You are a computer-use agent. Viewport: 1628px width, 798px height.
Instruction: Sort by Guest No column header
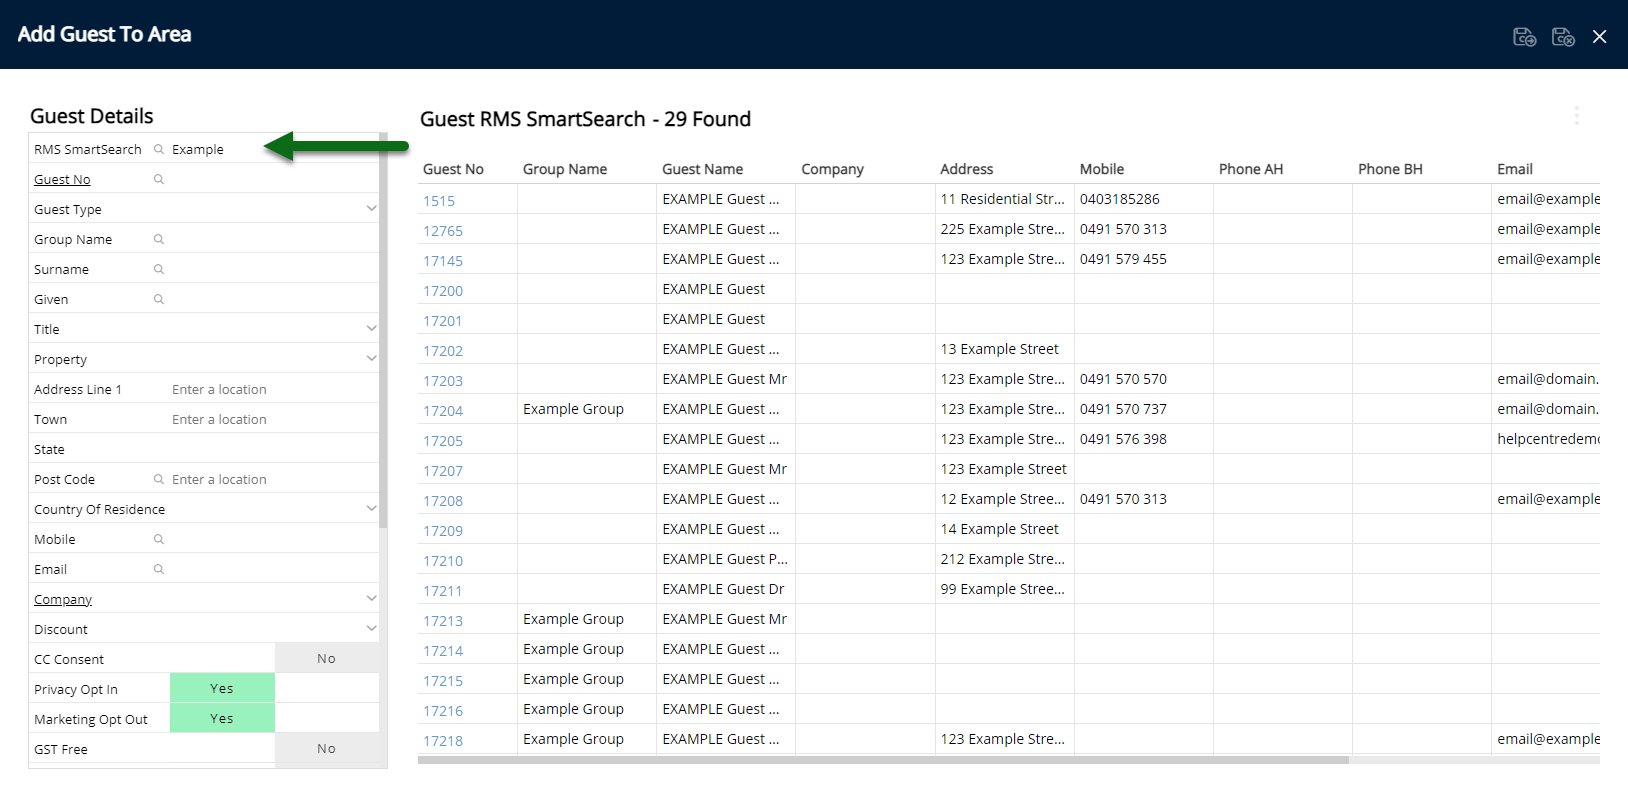click(453, 169)
